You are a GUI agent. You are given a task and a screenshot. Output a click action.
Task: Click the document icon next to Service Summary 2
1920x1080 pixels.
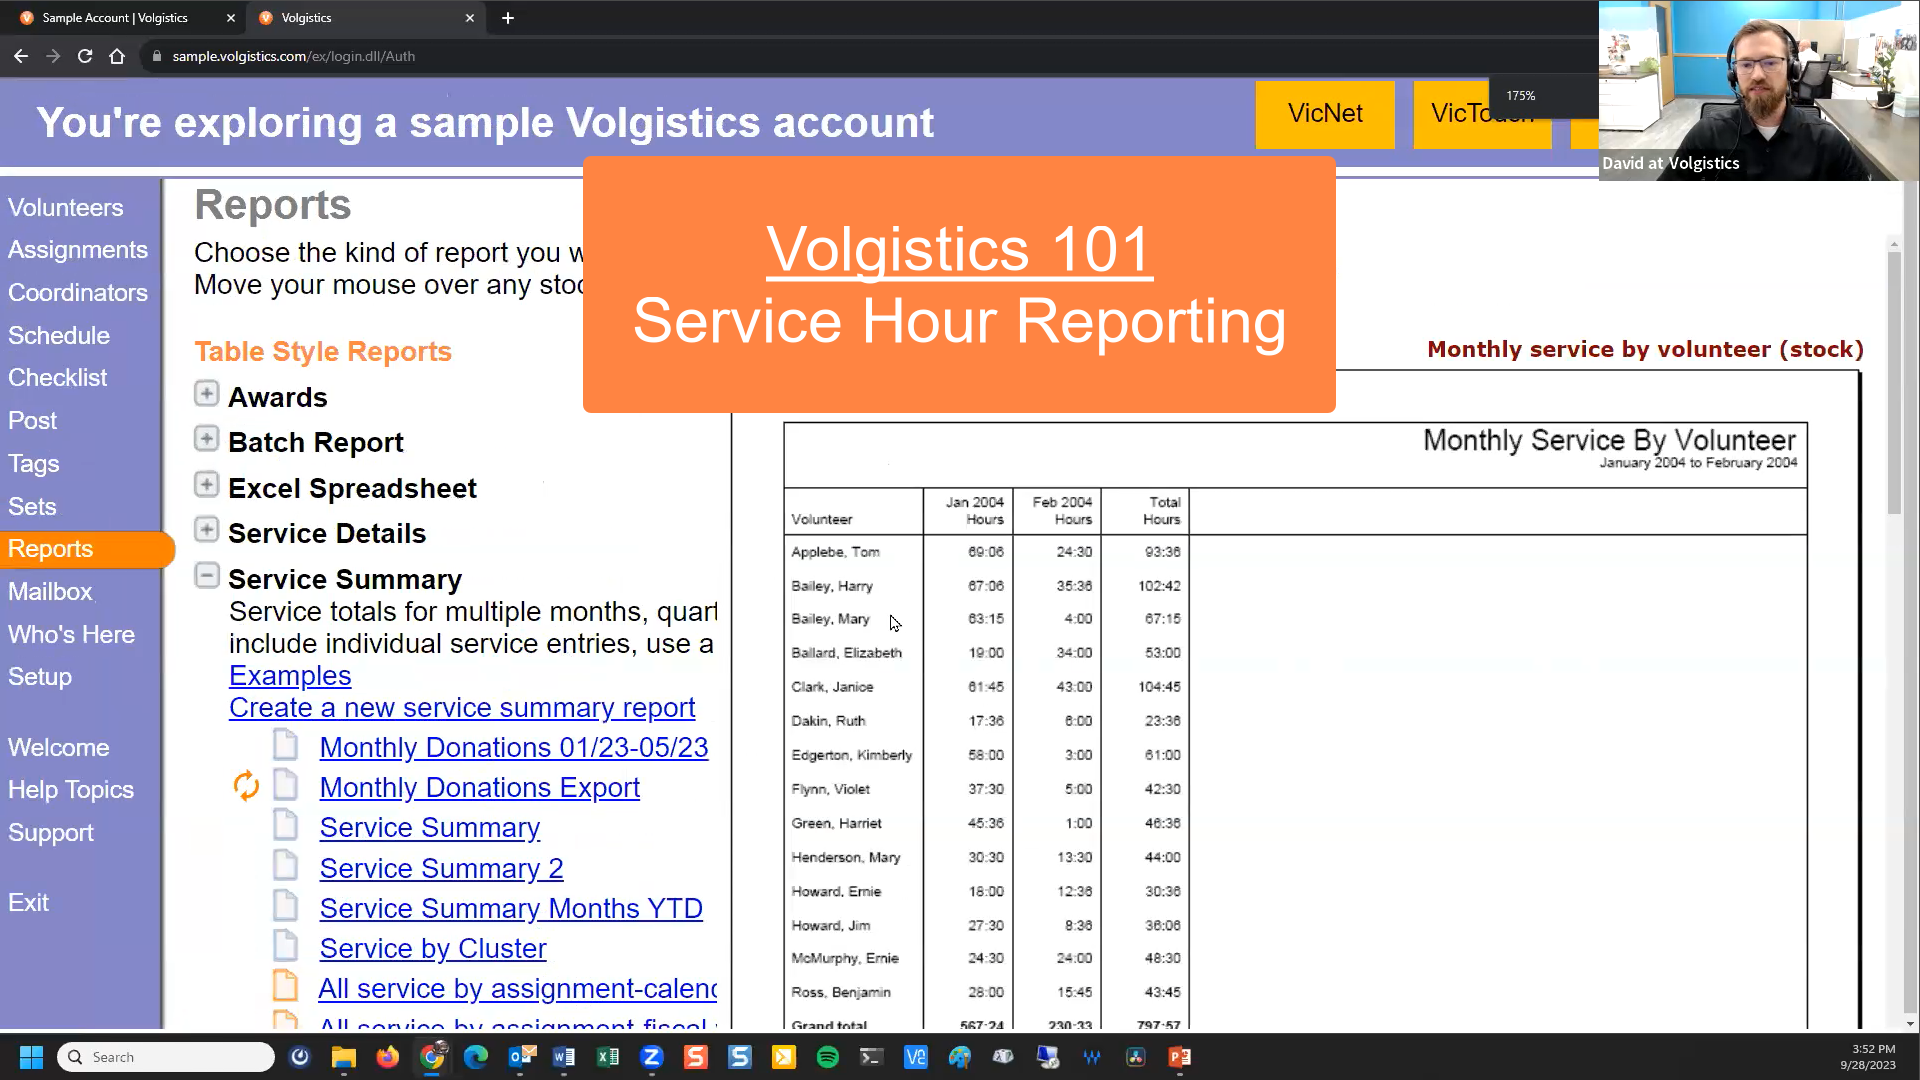[x=286, y=867]
